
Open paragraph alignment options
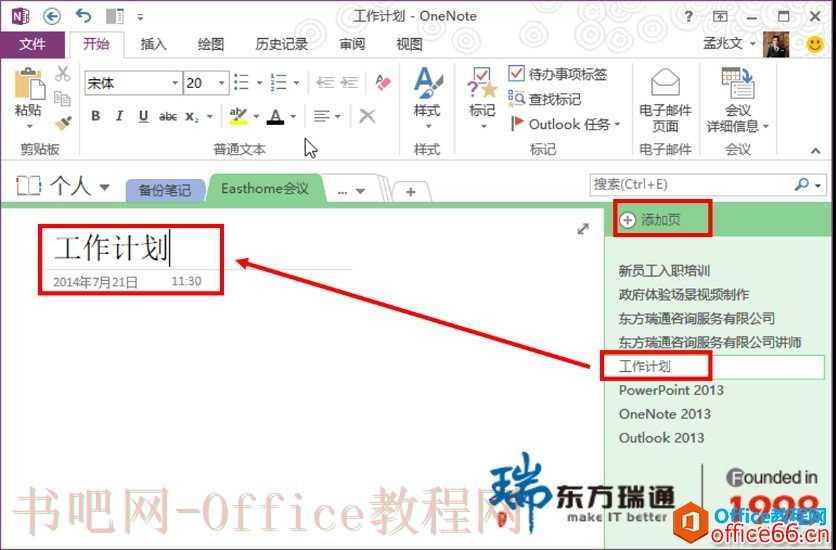click(326, 116)
